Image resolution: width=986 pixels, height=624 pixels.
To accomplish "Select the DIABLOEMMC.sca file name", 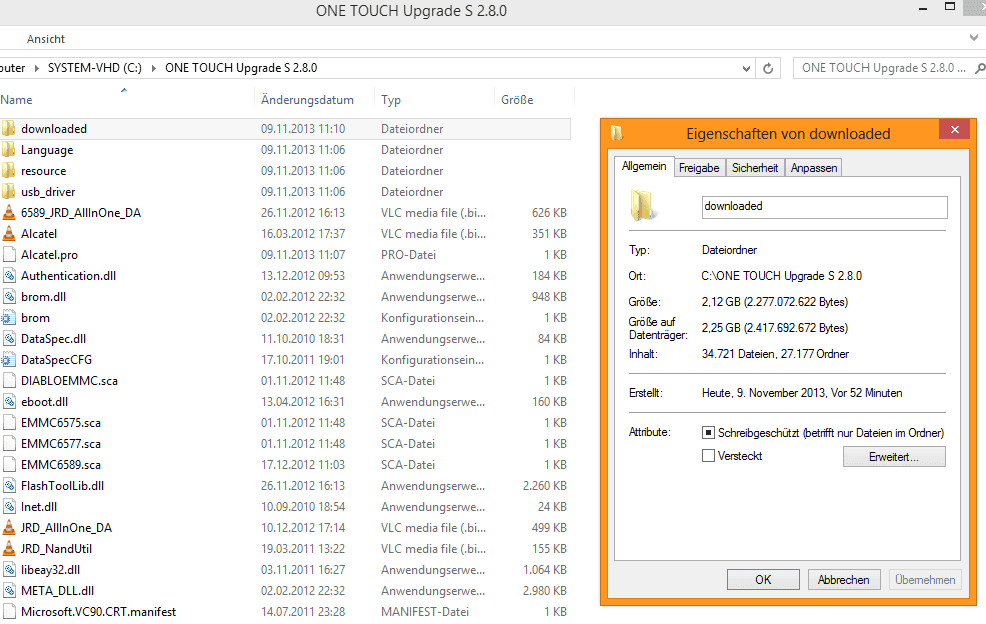I will [x=69, y=381].
